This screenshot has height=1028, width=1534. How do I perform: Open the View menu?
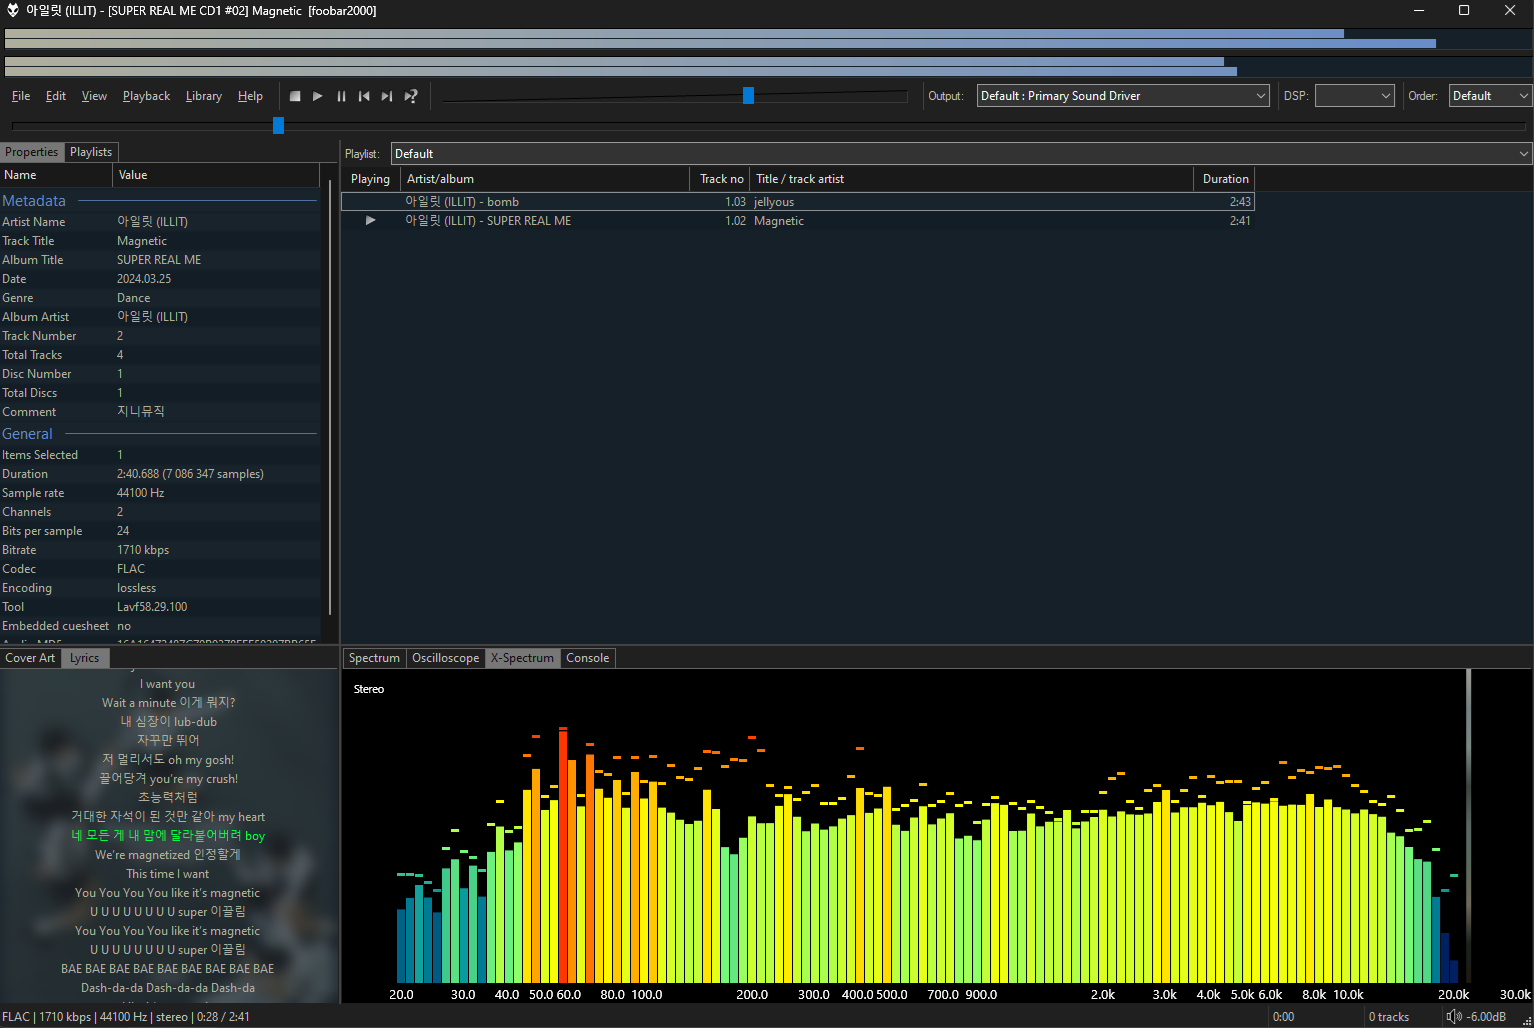94,96
